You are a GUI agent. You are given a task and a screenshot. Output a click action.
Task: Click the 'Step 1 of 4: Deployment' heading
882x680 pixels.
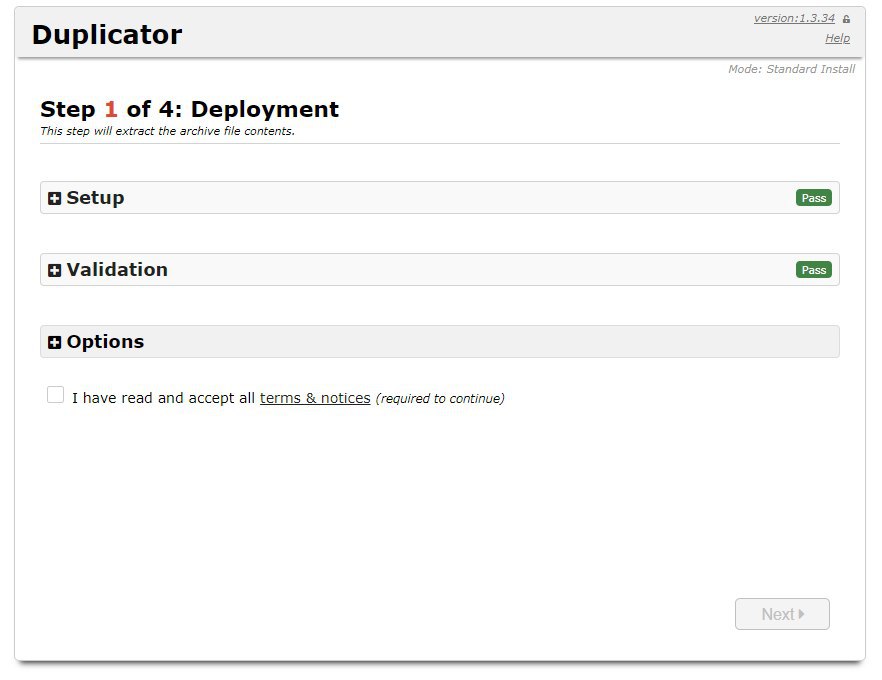click(x=190, y=109)
